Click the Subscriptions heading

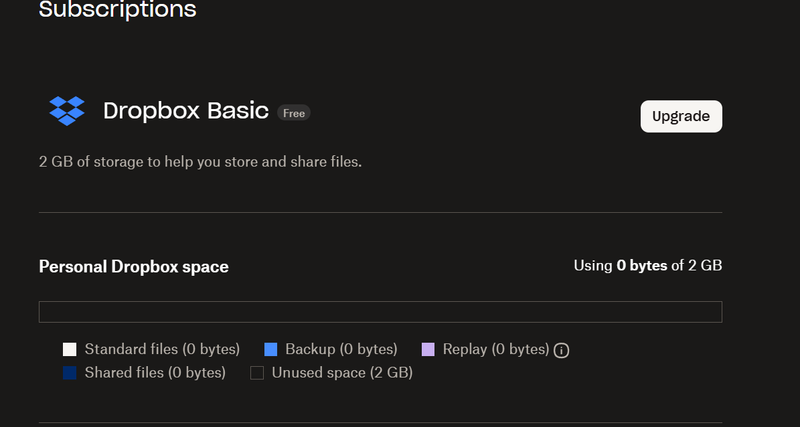(117, 11)
